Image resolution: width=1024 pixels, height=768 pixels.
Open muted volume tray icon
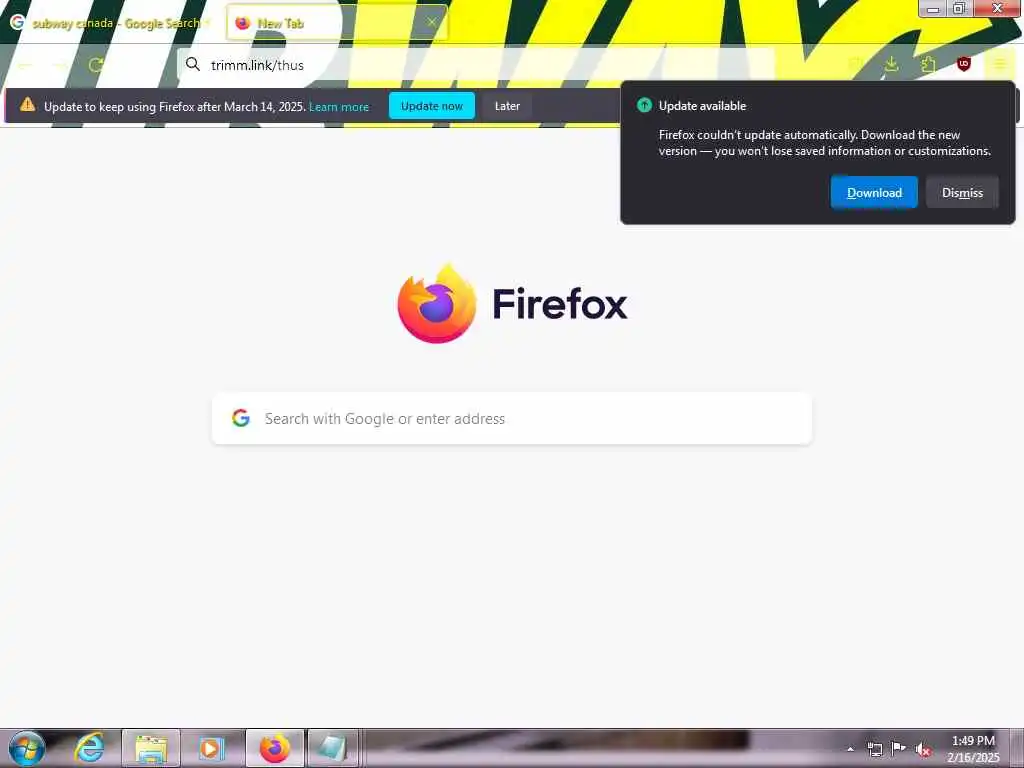click(x=923, y=750)
